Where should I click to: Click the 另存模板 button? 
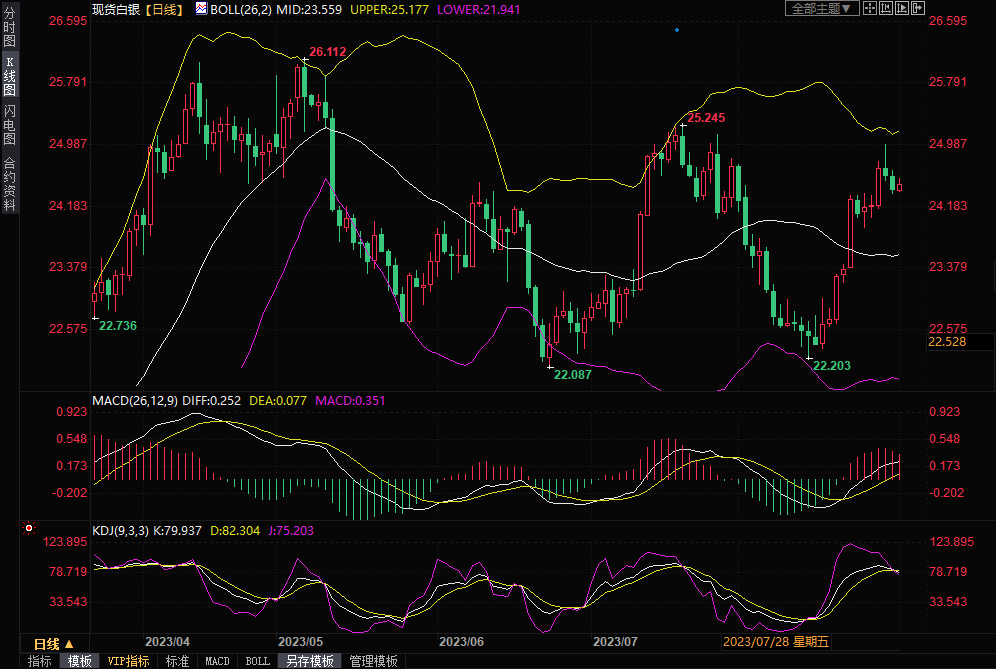coord(309,661)
